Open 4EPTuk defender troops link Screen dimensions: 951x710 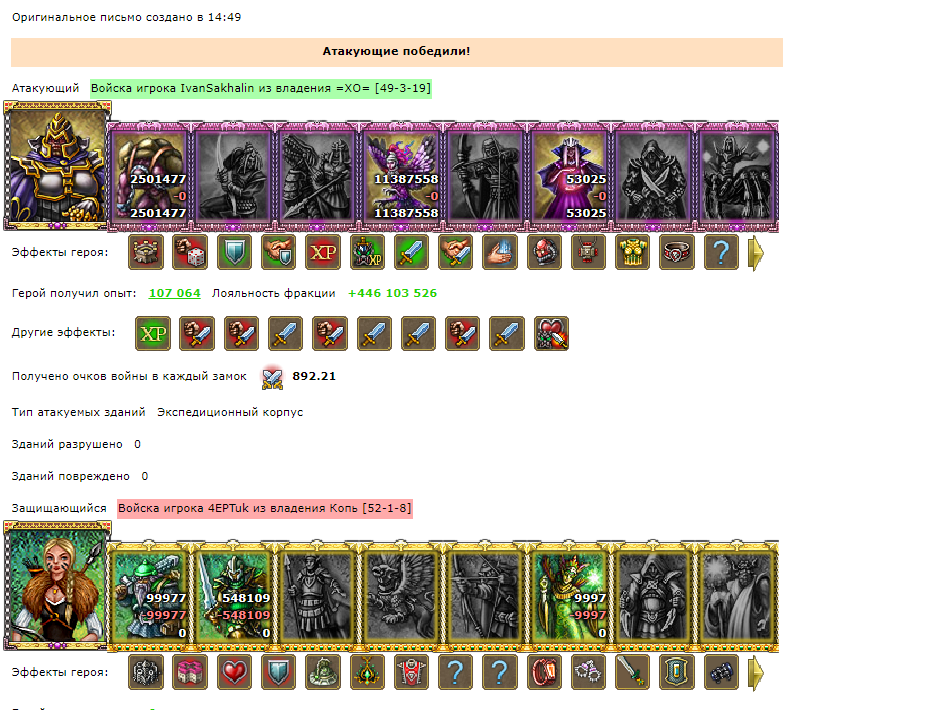264,508
